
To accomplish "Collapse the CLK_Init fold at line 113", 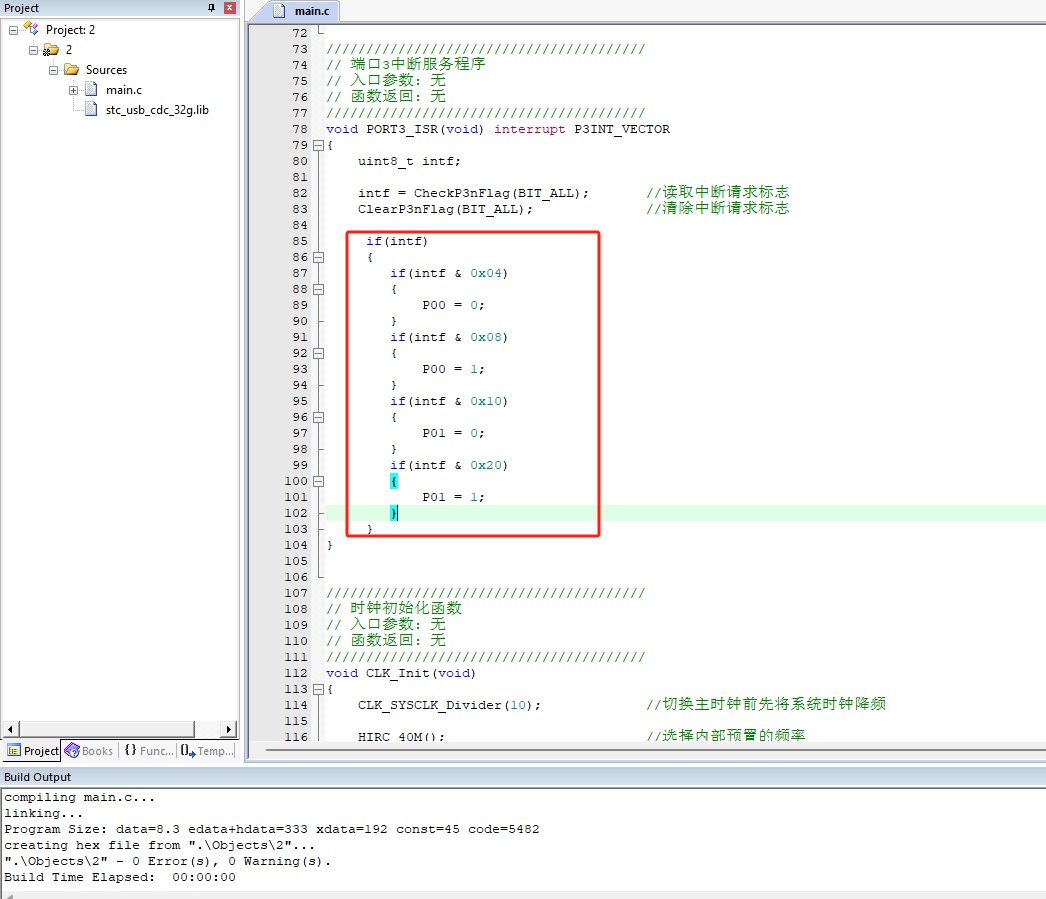I will 319,690.
